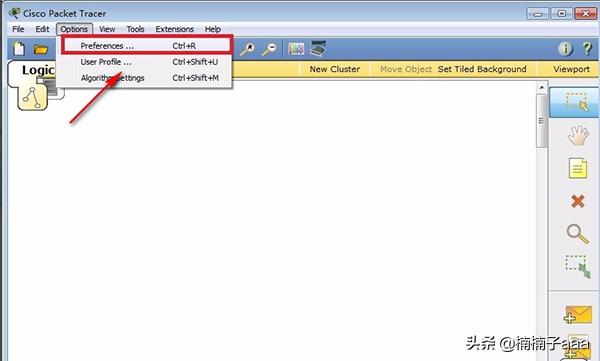Screen dimensions: 600x361
Task: Click the question mark help icon
Action: pos(587,49)
